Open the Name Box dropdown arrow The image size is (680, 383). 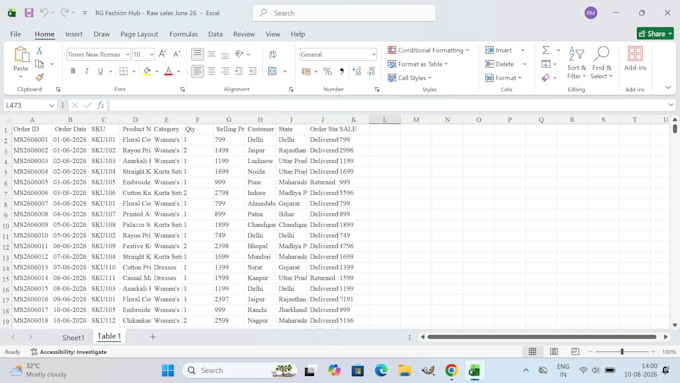(52, 105)
